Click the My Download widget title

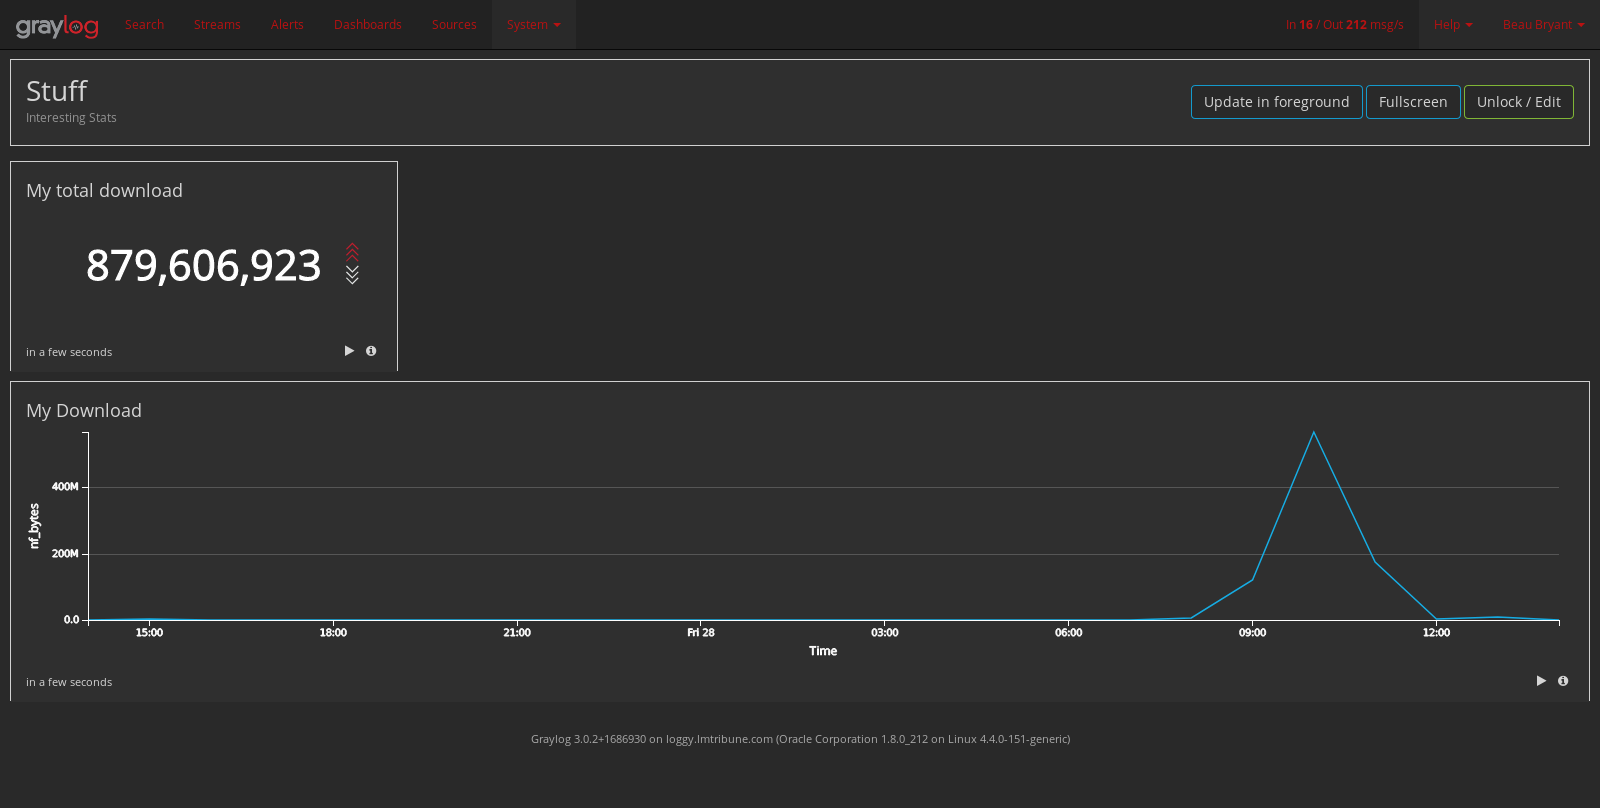84,411
